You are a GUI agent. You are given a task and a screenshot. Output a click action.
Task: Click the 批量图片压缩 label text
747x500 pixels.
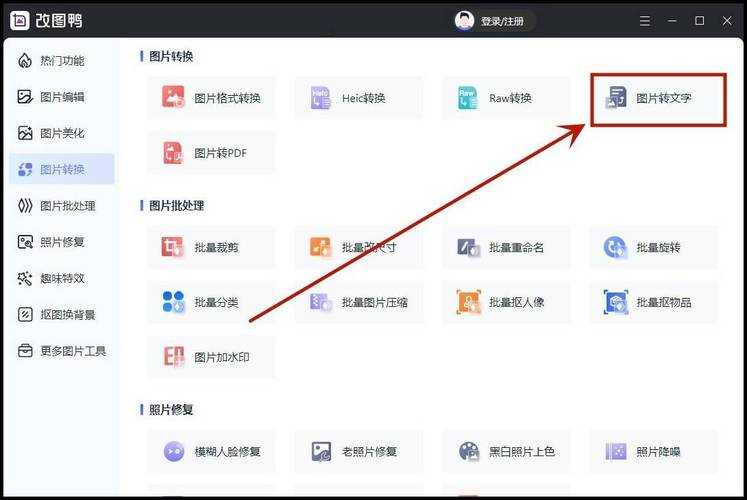374,302
